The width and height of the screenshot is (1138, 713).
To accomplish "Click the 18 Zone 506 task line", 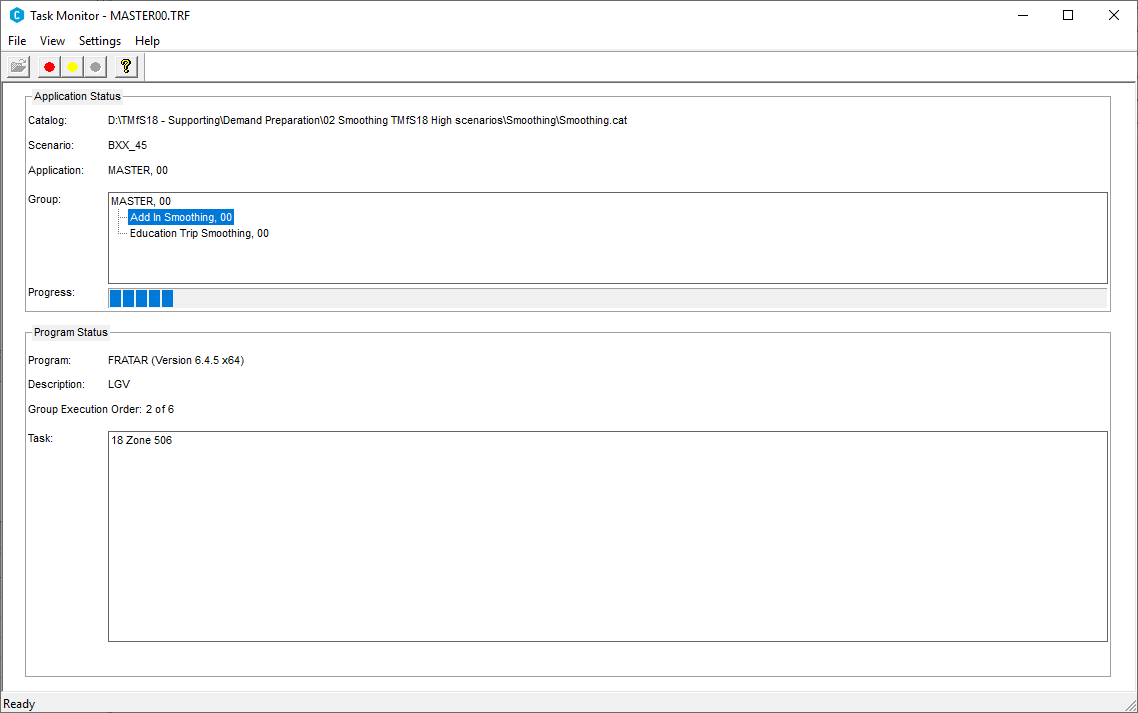I will pos(142,440).
